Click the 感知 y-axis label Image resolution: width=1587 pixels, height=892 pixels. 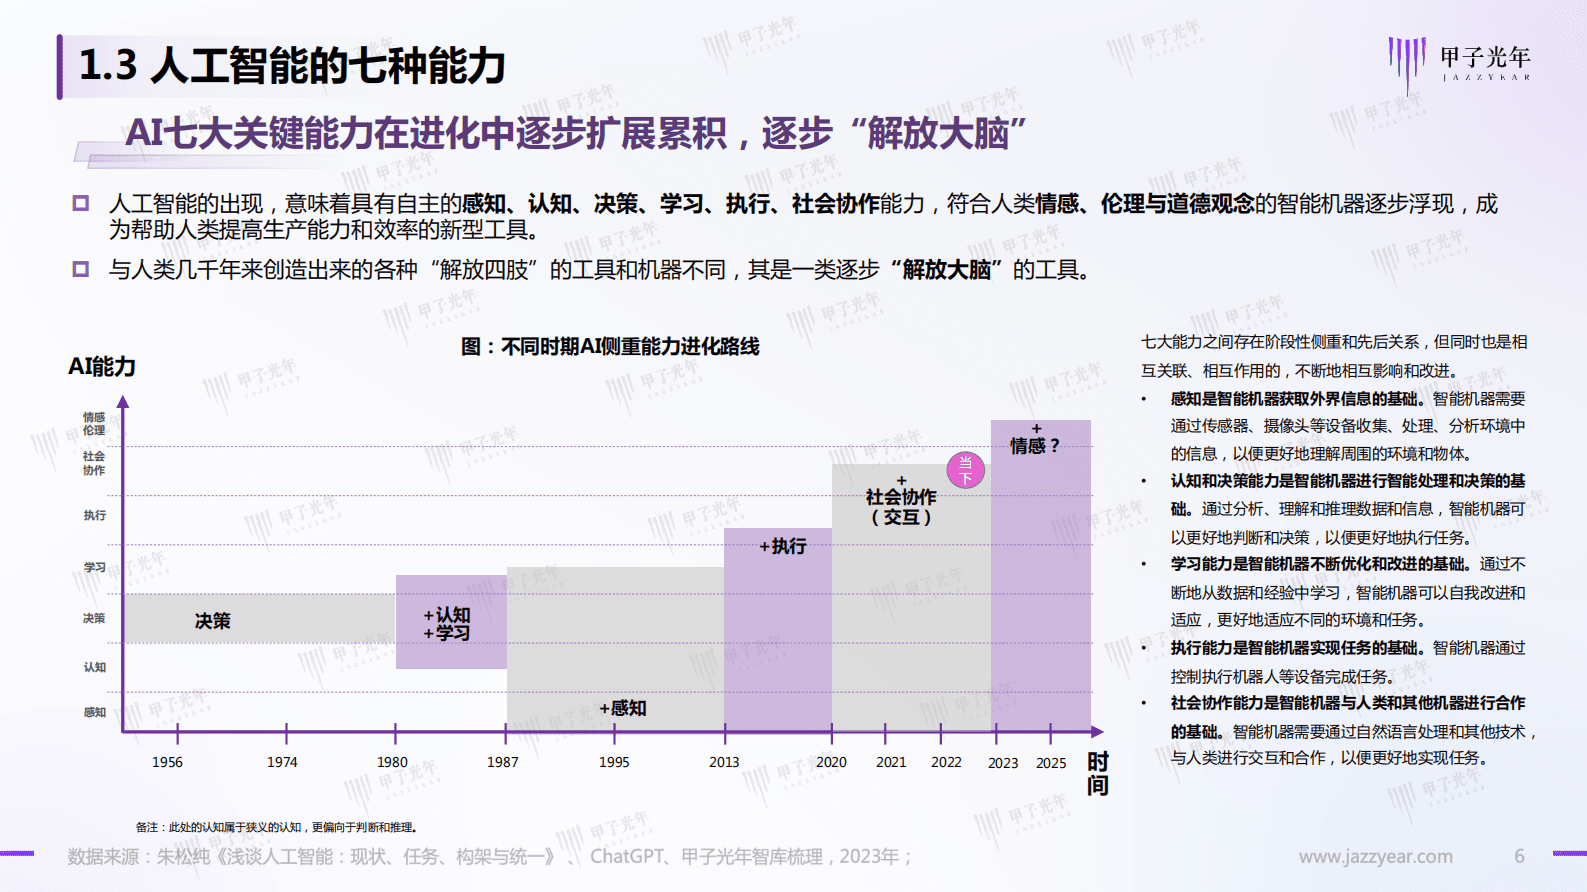coord(94,712)
